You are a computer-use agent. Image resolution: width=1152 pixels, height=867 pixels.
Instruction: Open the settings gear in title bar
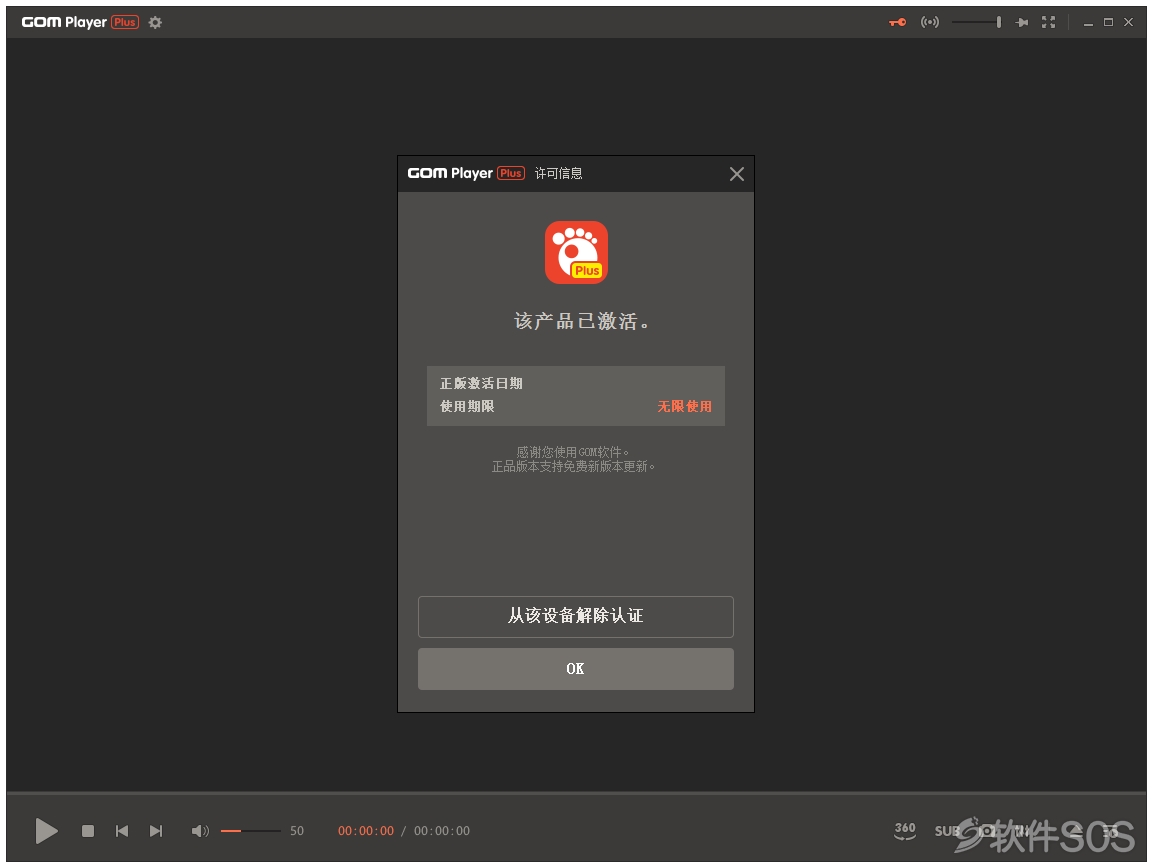click(155, 23)
